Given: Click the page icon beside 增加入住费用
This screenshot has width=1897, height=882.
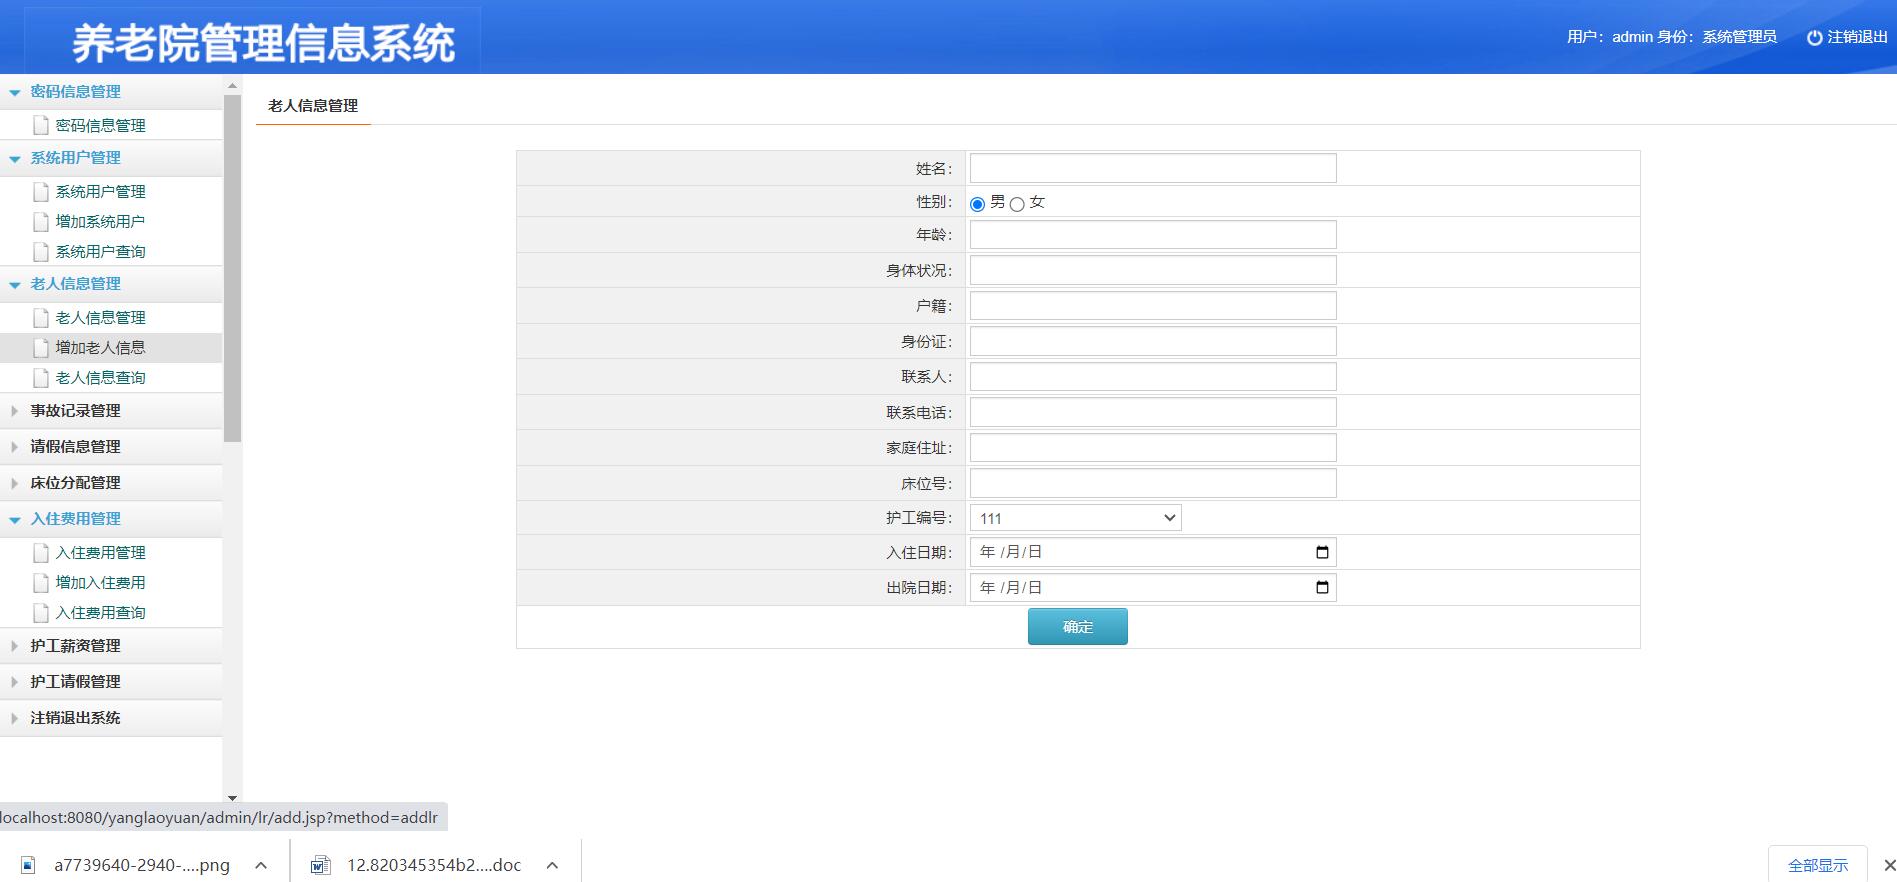Looking at the screenshot, I should tap(41, 582).
